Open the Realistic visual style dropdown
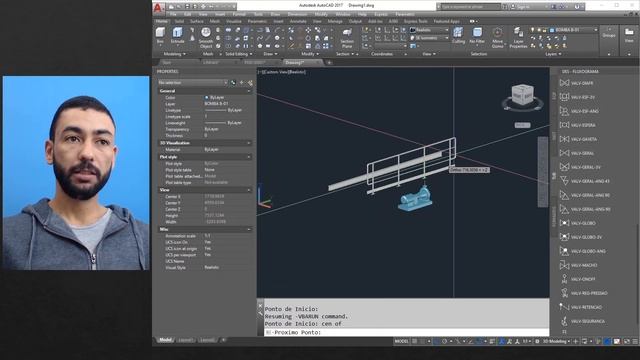 429,30
